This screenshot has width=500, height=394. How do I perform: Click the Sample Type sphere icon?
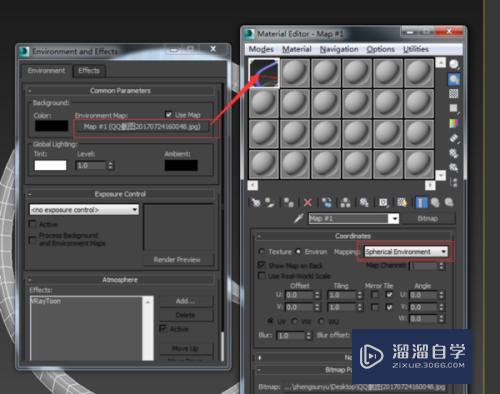pos(454,64)
